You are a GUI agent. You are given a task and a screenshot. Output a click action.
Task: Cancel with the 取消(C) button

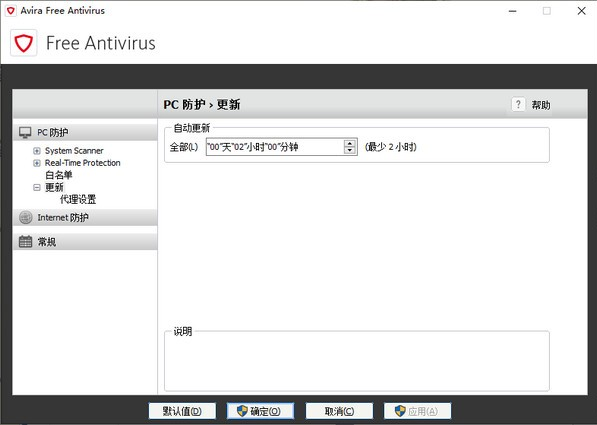pos(339,411)
